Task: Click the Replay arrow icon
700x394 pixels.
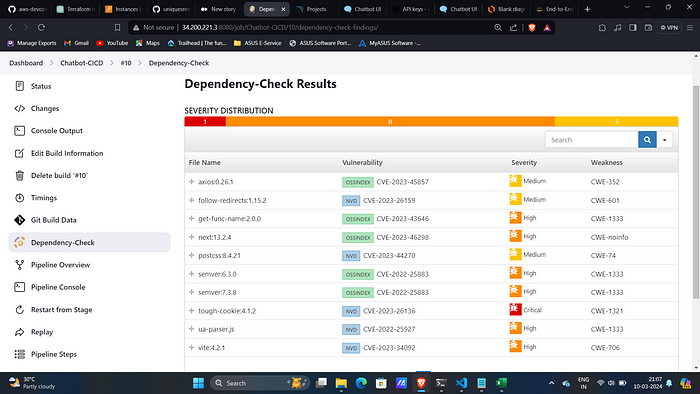Action: pyautogui.click(x=19, y=332)
